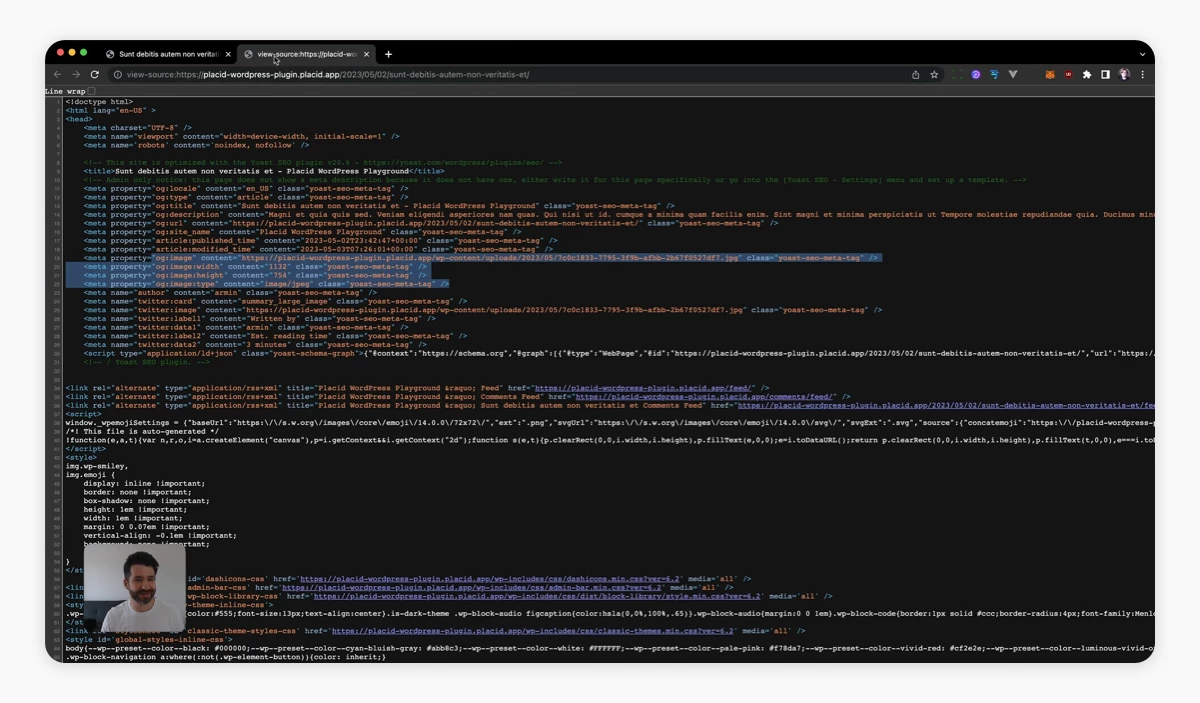Open the blue layered extension icon
Screen dimensions: 1200x703
coord(994,75)
